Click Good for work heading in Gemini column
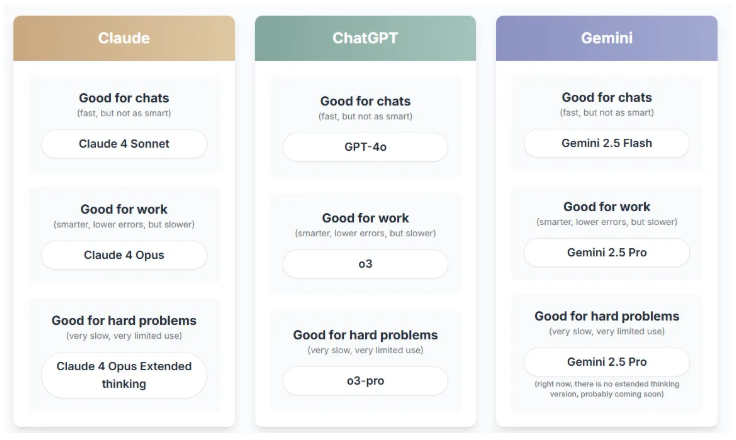Image resolution: width=736 pixels, height=440 pixels. [606, 207]
